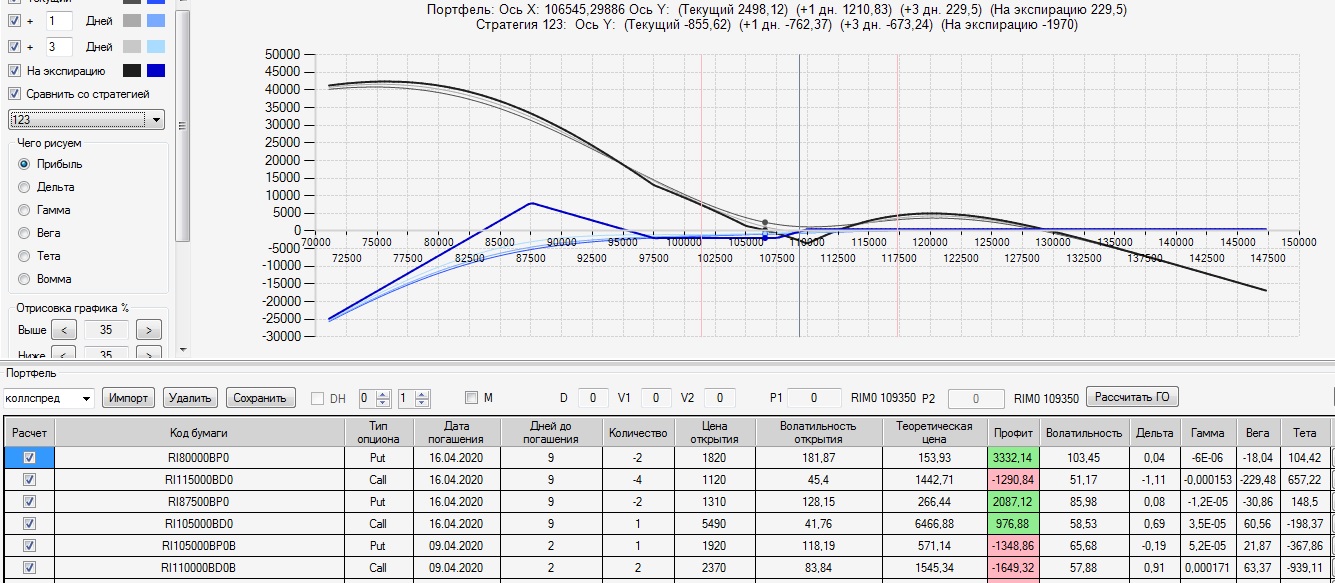This screenshot has width=1335, height=583.
Task: Click the P2 input field
Action: tap(976, 398)
